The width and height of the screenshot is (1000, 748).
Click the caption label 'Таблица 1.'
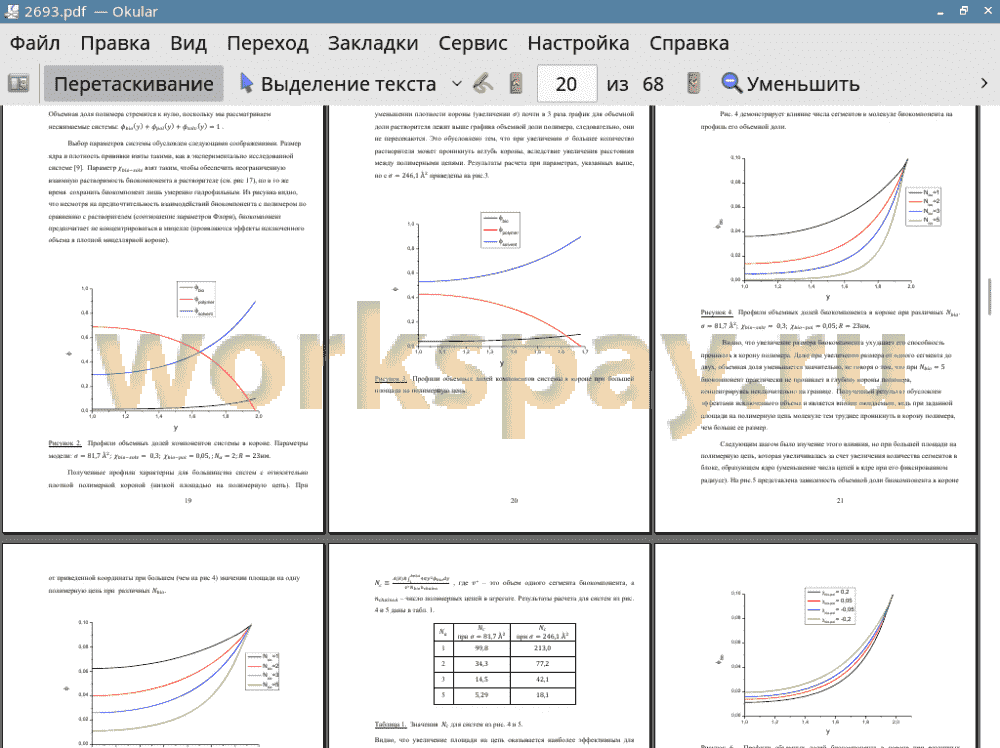pyautogui.click(x=390, y=724)
